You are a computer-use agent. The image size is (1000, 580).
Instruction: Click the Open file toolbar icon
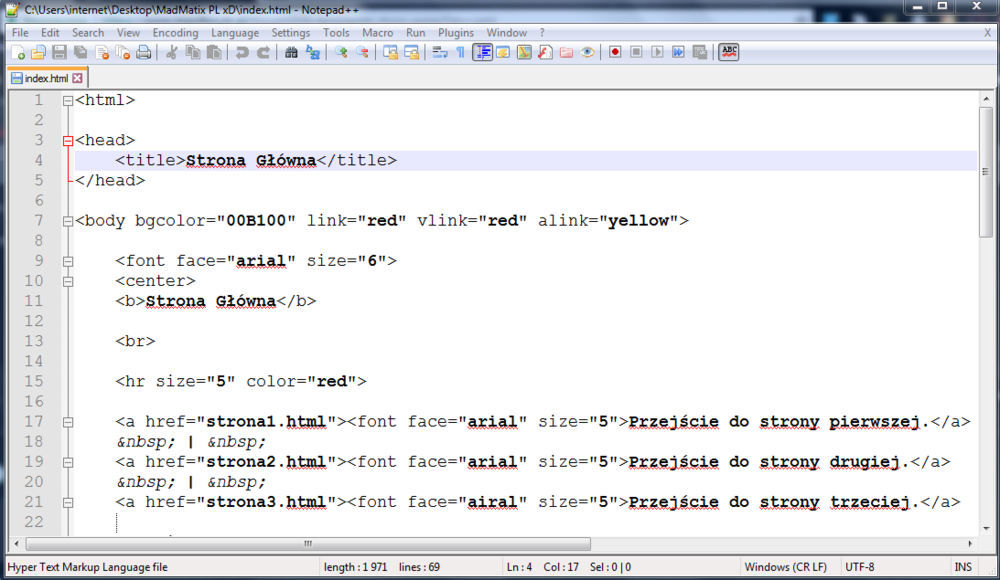[x=38, y=52]
